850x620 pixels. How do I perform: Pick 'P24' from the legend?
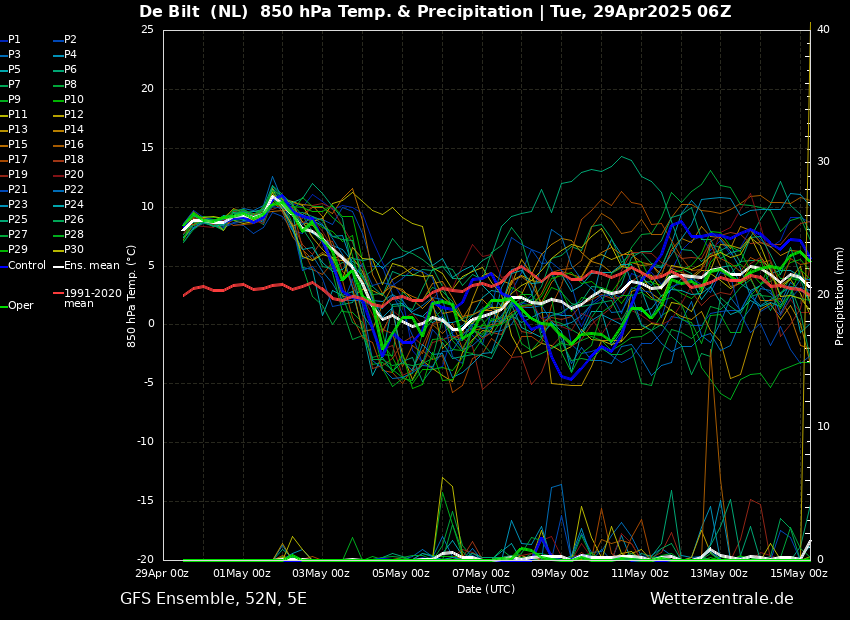coord(74,204)
